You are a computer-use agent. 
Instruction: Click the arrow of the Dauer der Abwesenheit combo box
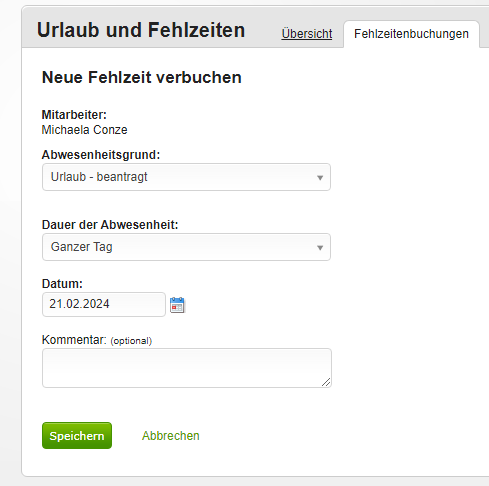(x=320, y=248)
